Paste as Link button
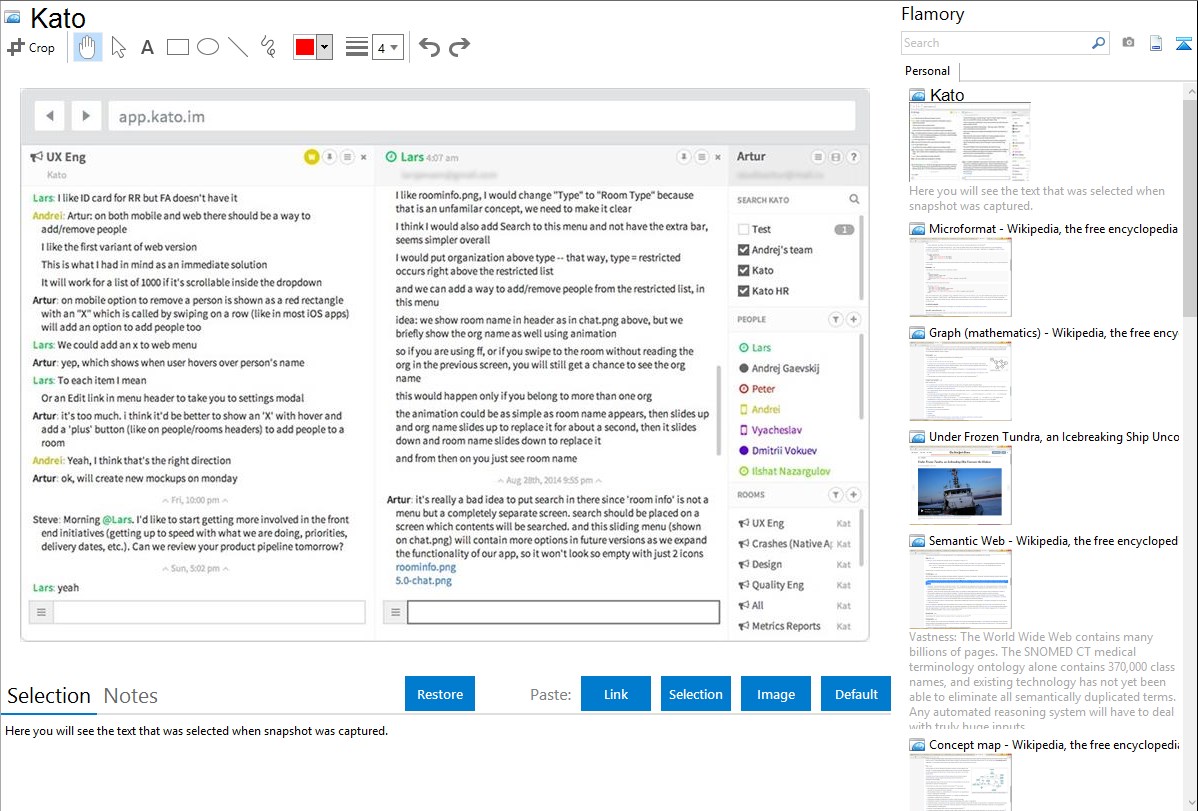The image size is (1198, 811). tap(616, 694)
